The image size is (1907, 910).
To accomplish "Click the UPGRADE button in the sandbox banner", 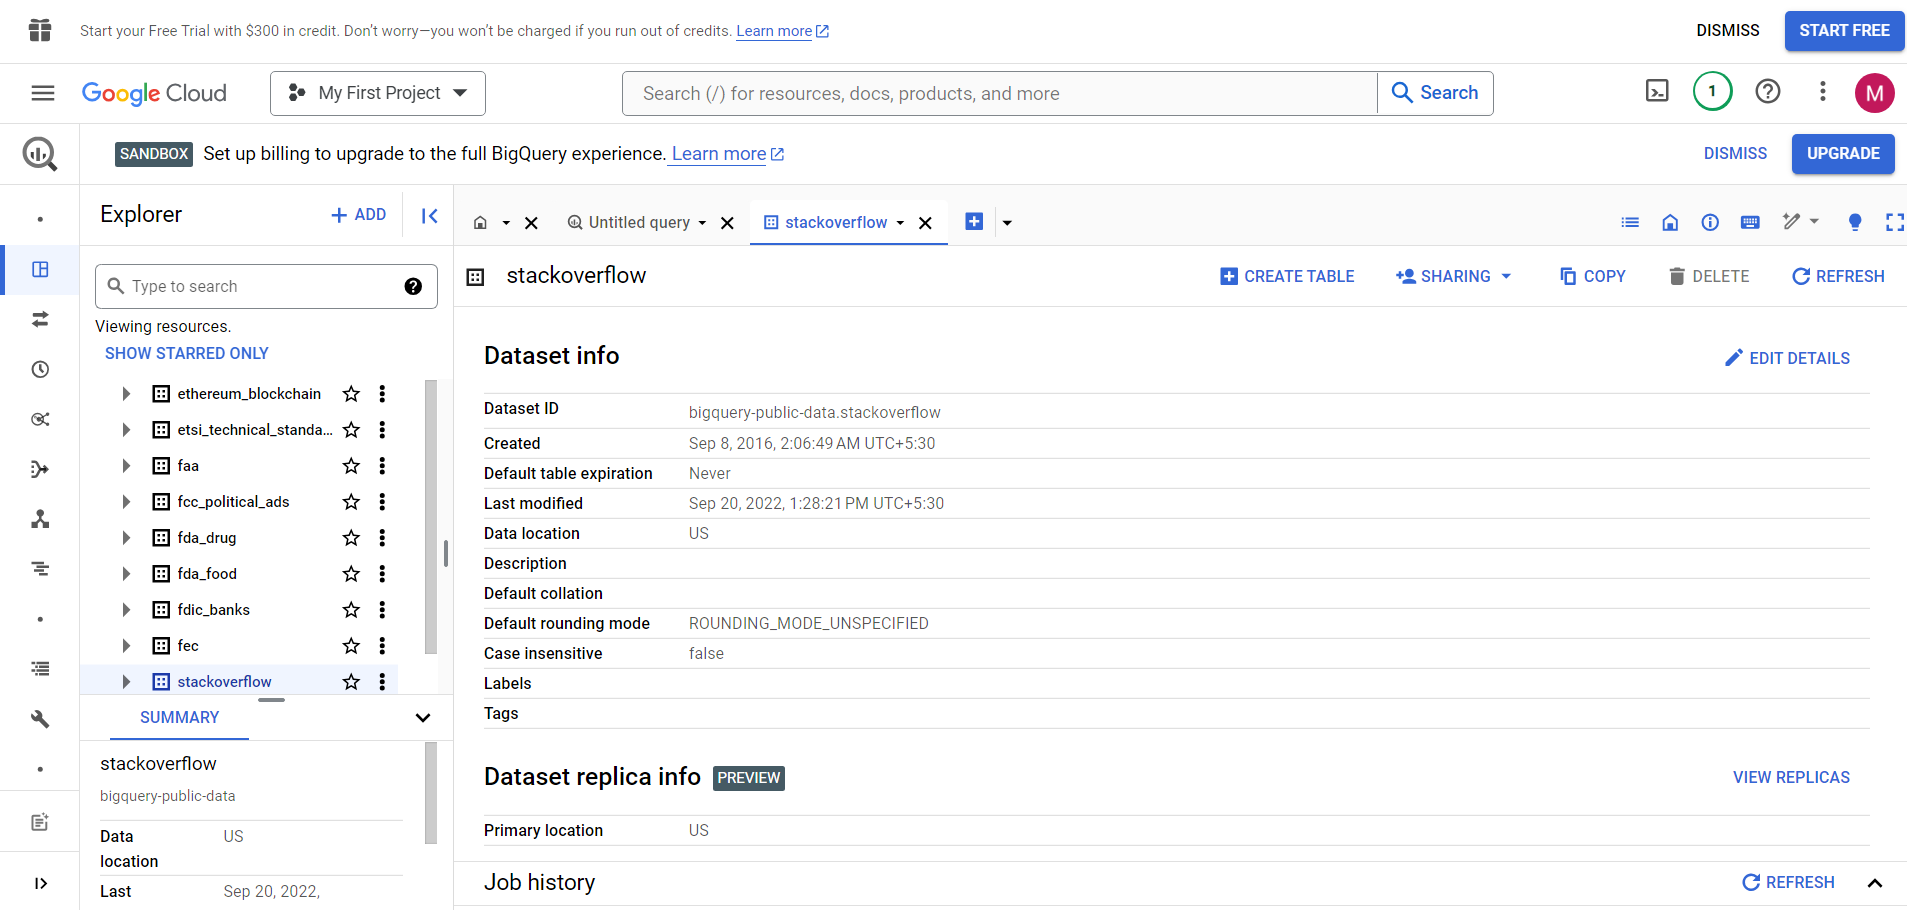I will click(1843, 153).
